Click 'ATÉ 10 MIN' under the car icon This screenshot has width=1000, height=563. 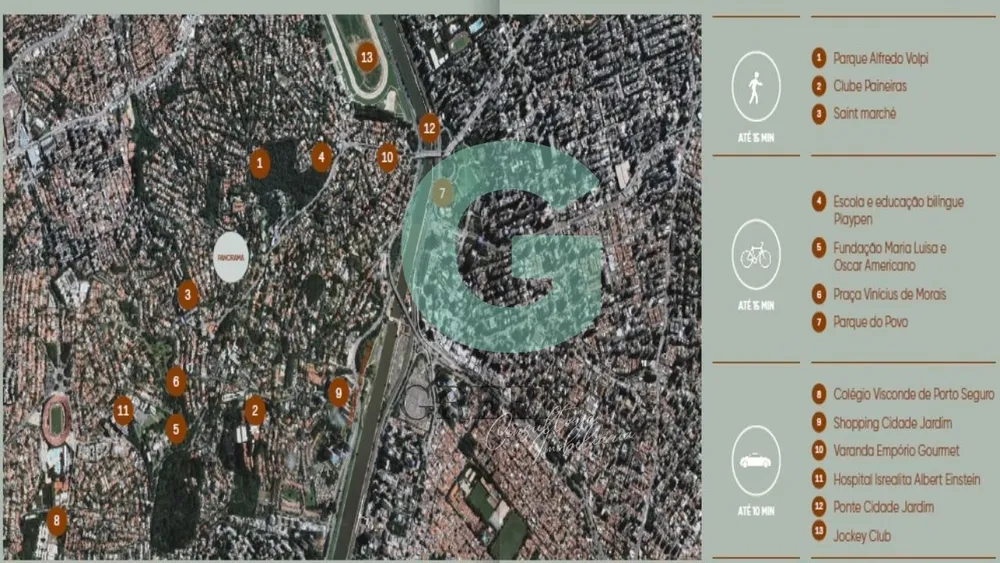[x=756, y=511]
